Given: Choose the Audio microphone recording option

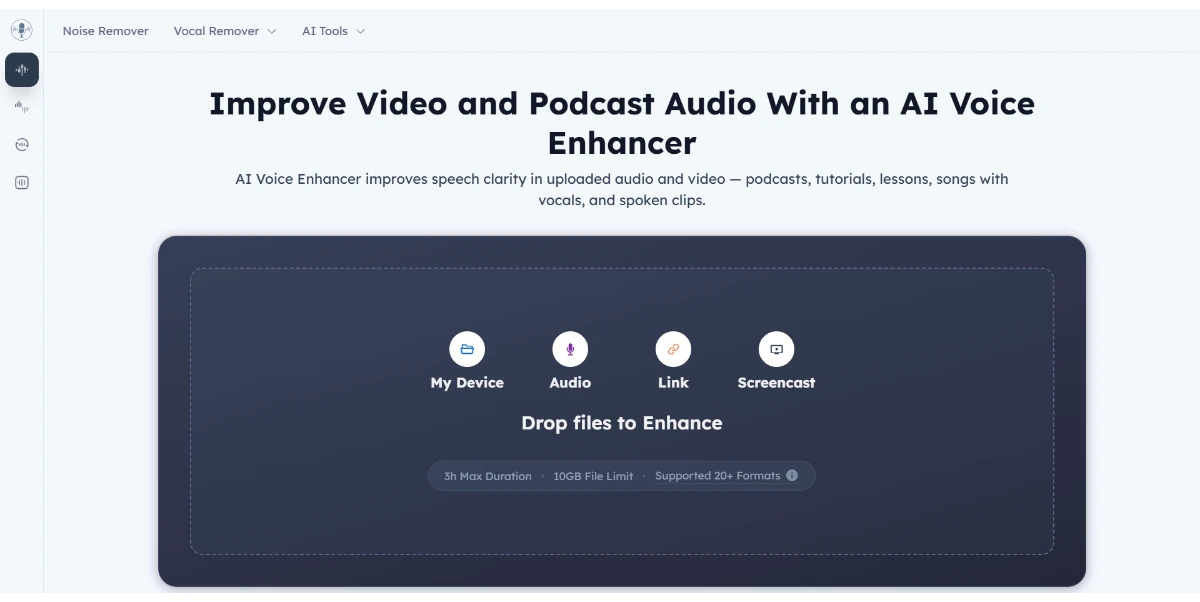Looking at the screenshot, I should tap(570, 361).
